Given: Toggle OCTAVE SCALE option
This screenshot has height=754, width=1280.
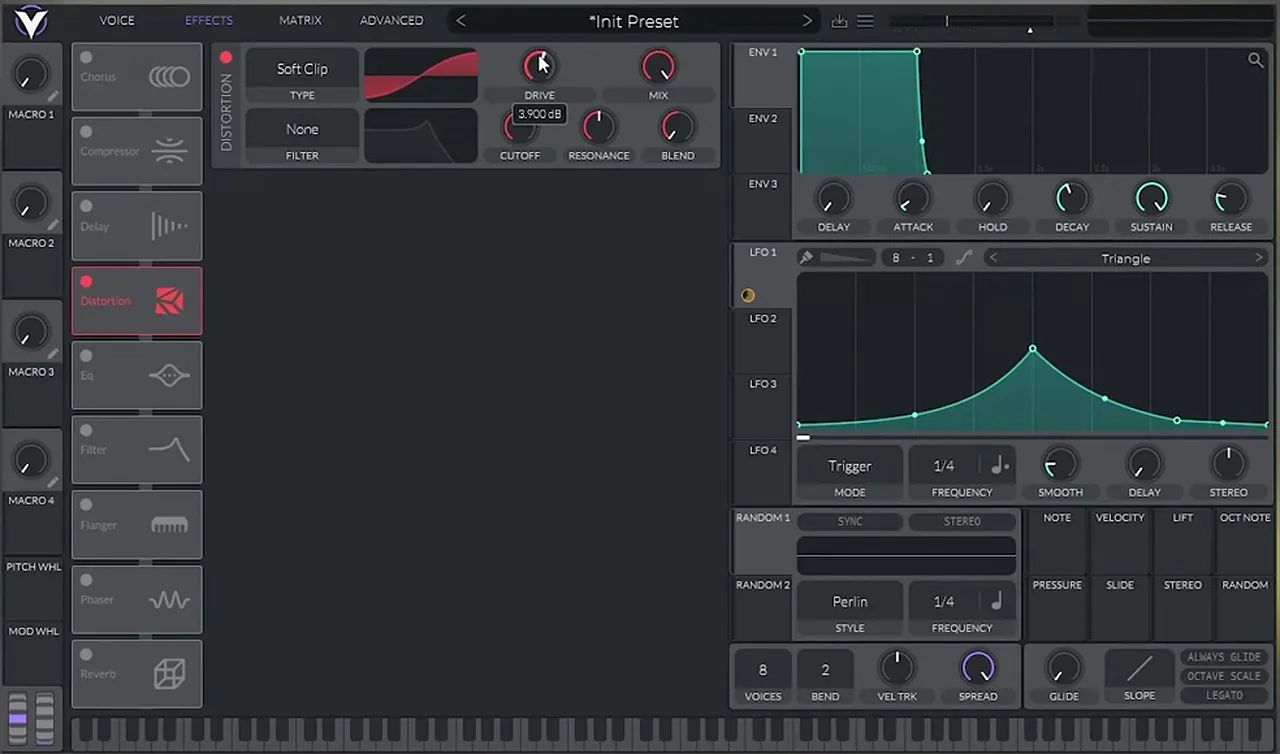Looking at the screenshot, I should click(1224, 676).
